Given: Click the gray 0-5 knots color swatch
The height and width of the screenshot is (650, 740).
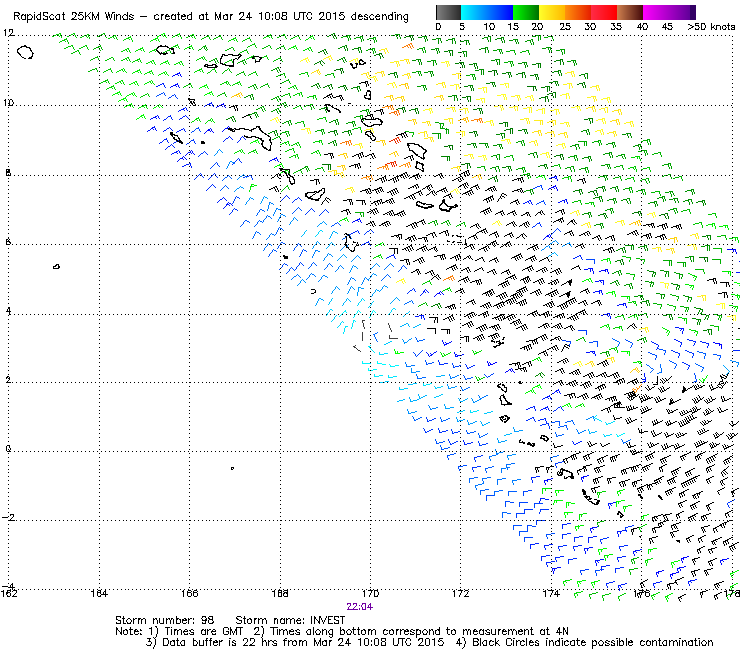Looking at the screenshot, I should click(448, 12).
